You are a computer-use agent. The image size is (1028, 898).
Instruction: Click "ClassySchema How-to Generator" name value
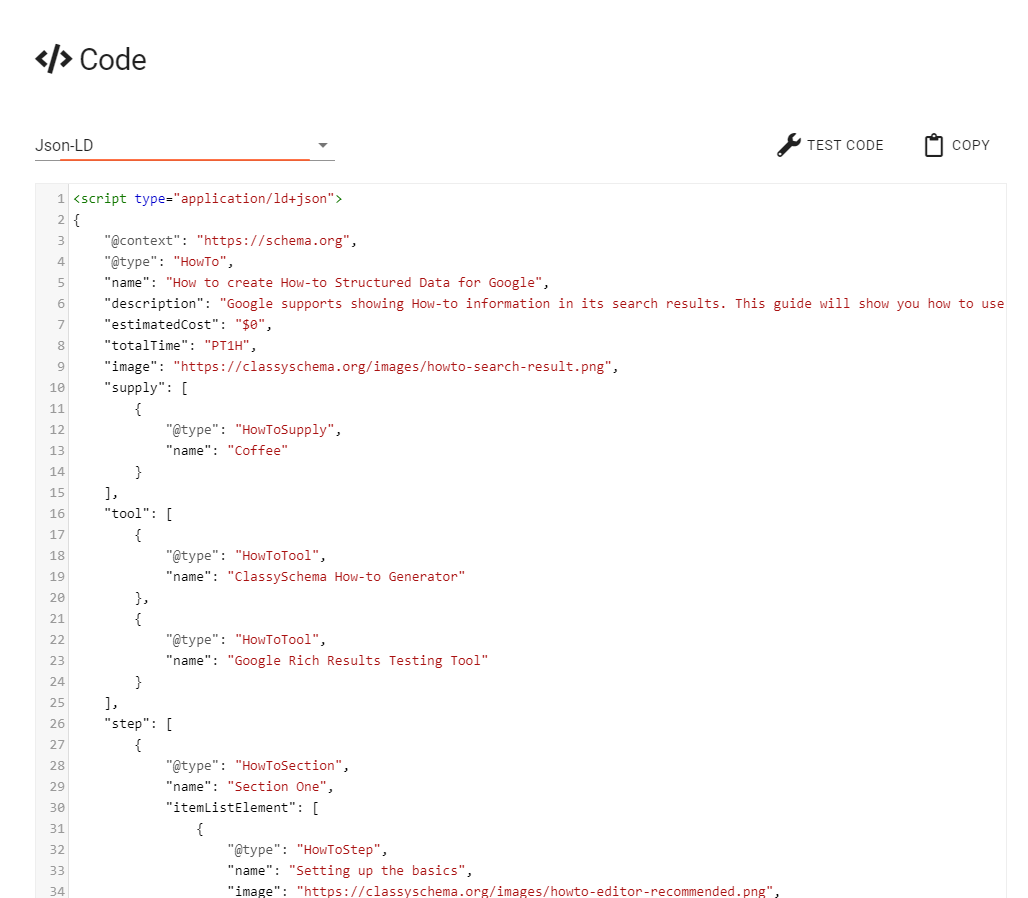coord(346,576)
